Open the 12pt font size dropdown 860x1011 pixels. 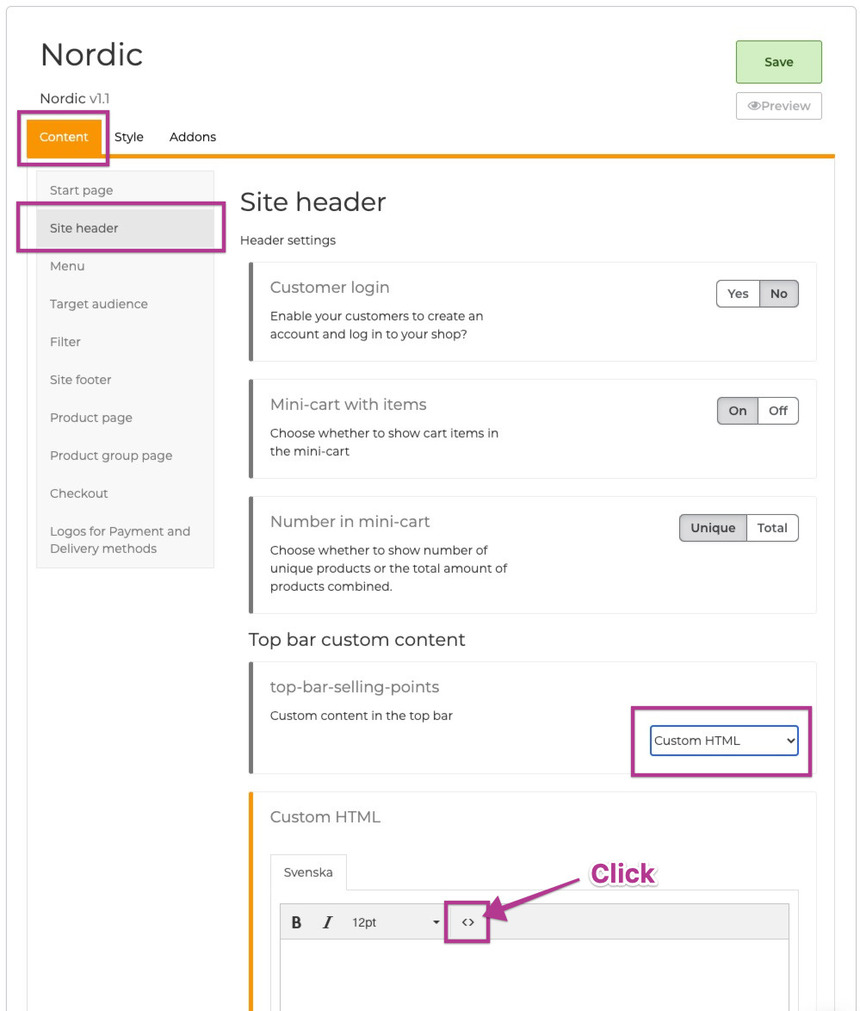tap(395, 922)
